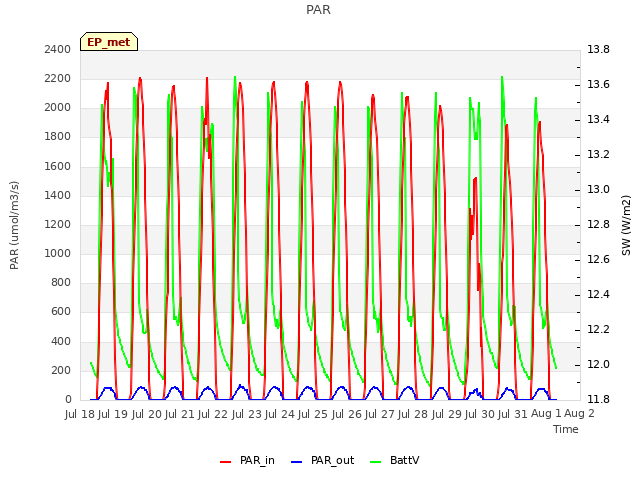Click the 2200 left axis tick

click(x=58, y=79)
